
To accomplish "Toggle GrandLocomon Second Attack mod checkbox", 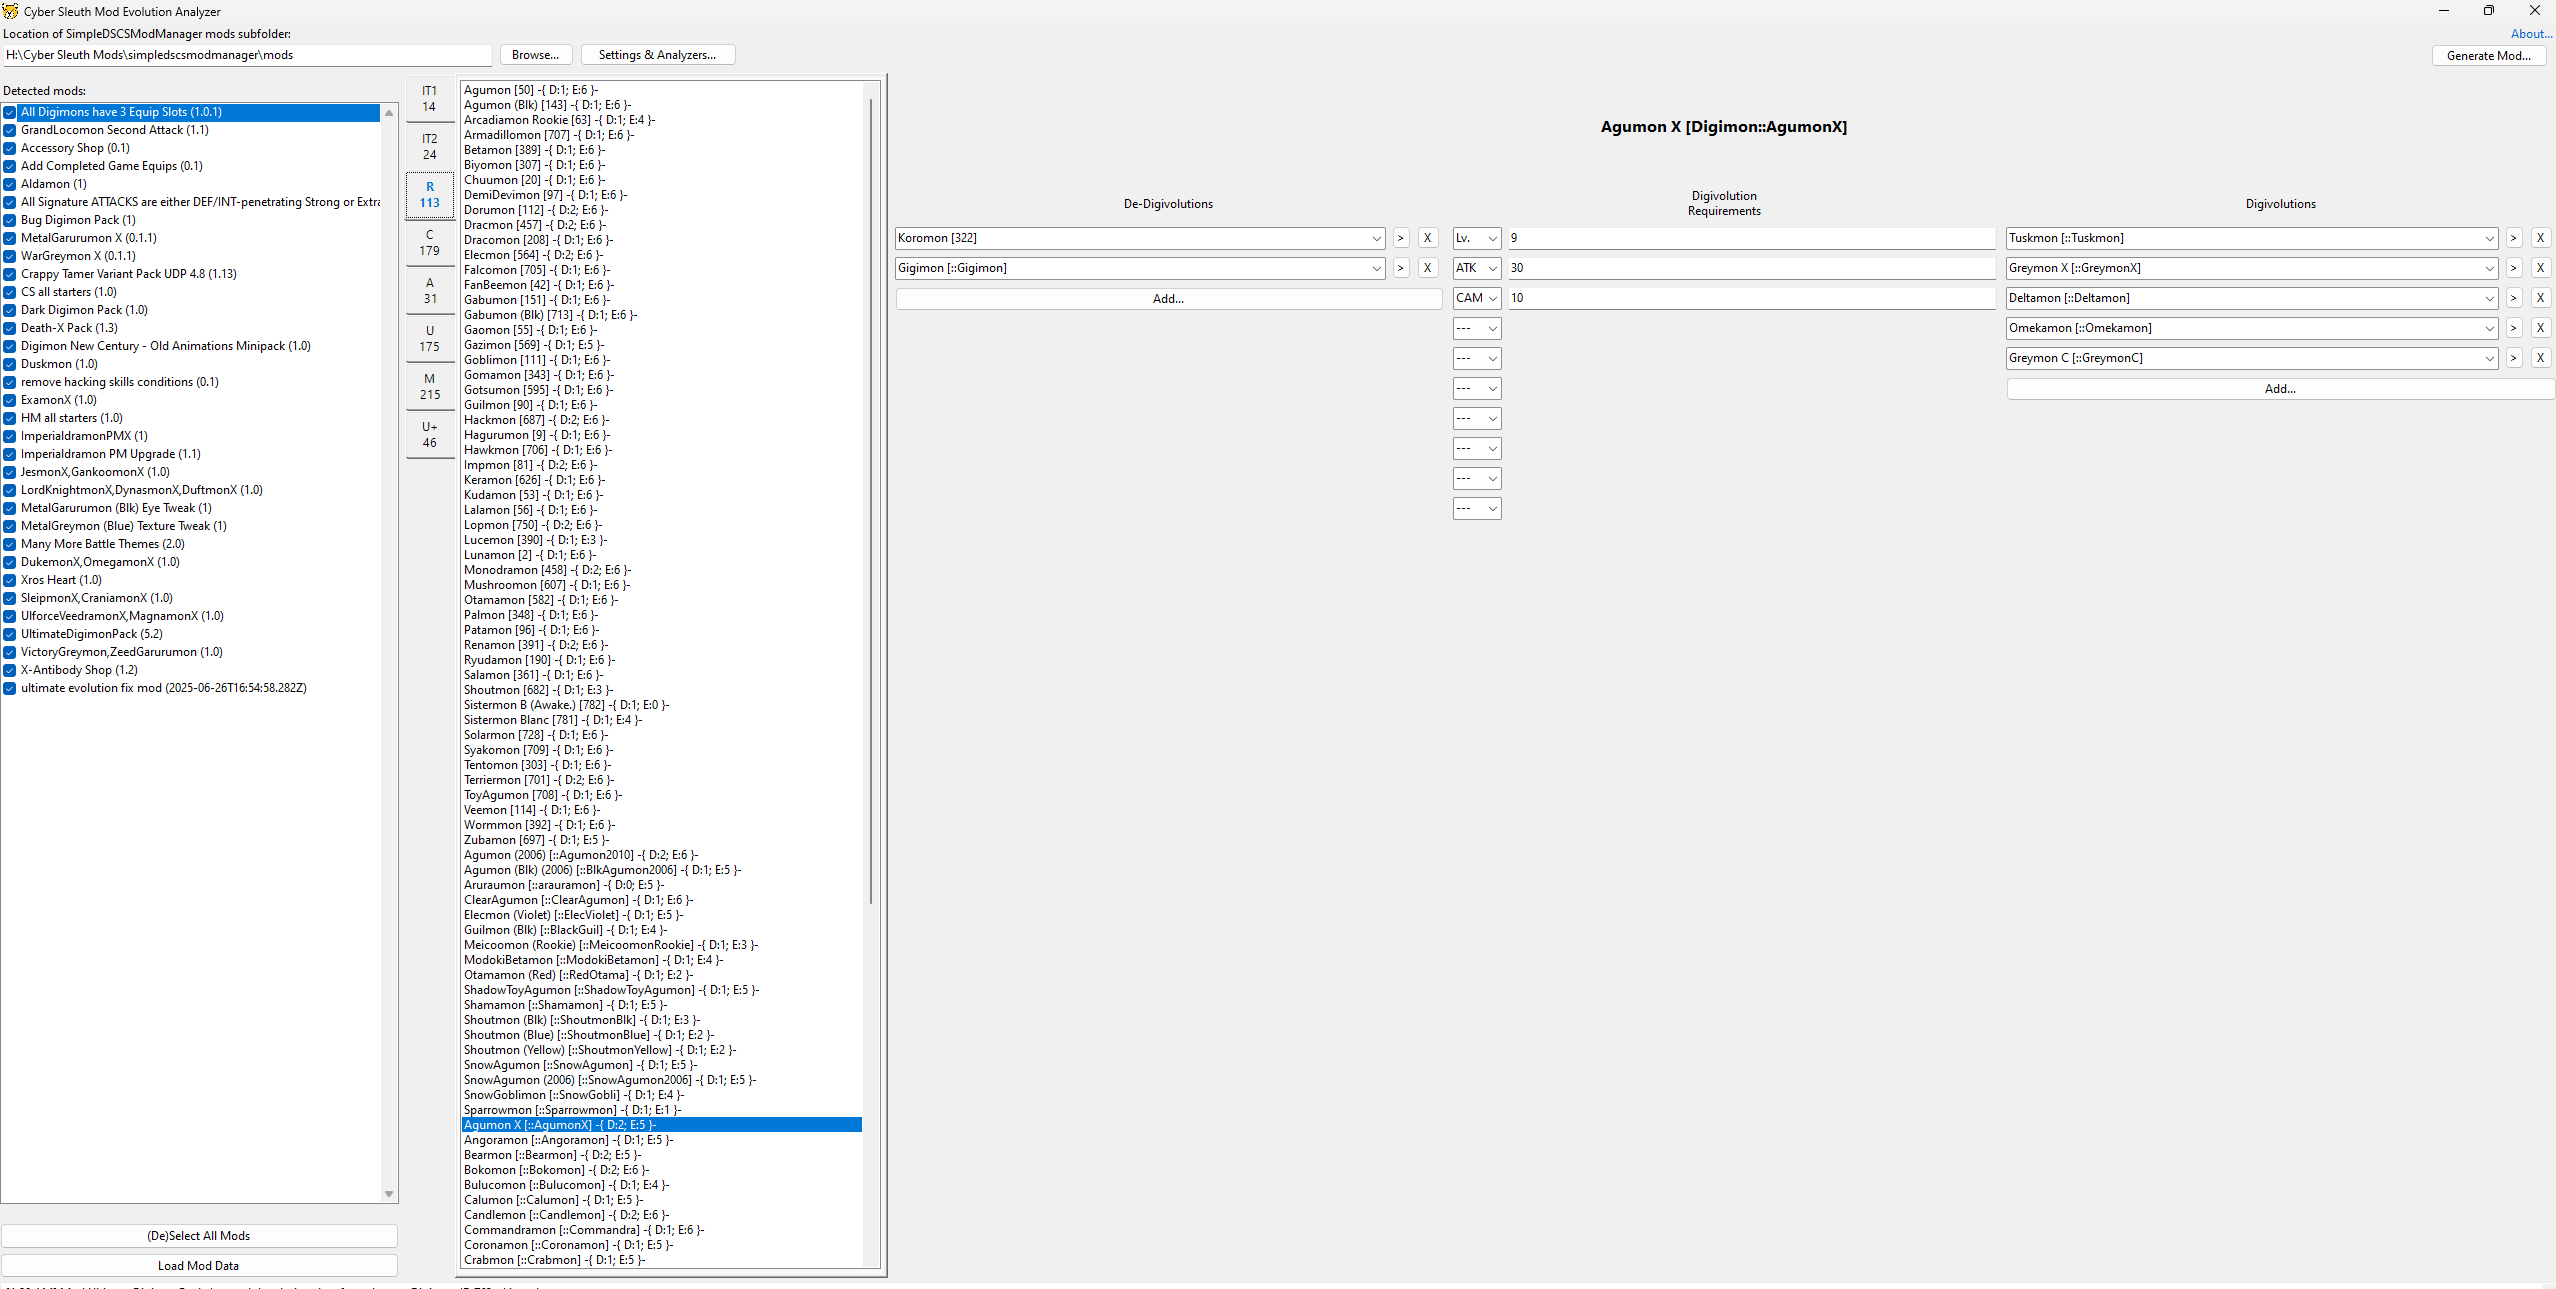I will (10, 130).
